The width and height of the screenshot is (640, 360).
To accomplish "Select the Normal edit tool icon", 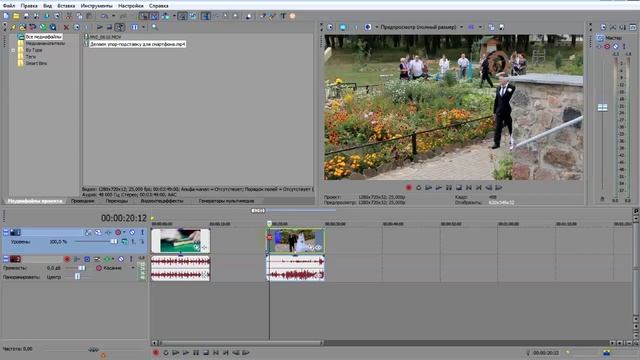I will pyautogui.click(x=205, y=16).
